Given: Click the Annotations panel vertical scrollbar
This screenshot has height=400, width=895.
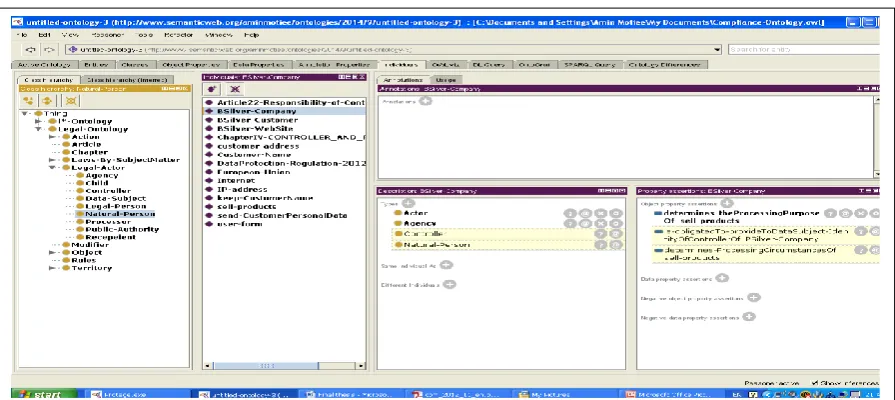Looking at the screenshot, I should [x=877, y=137].
